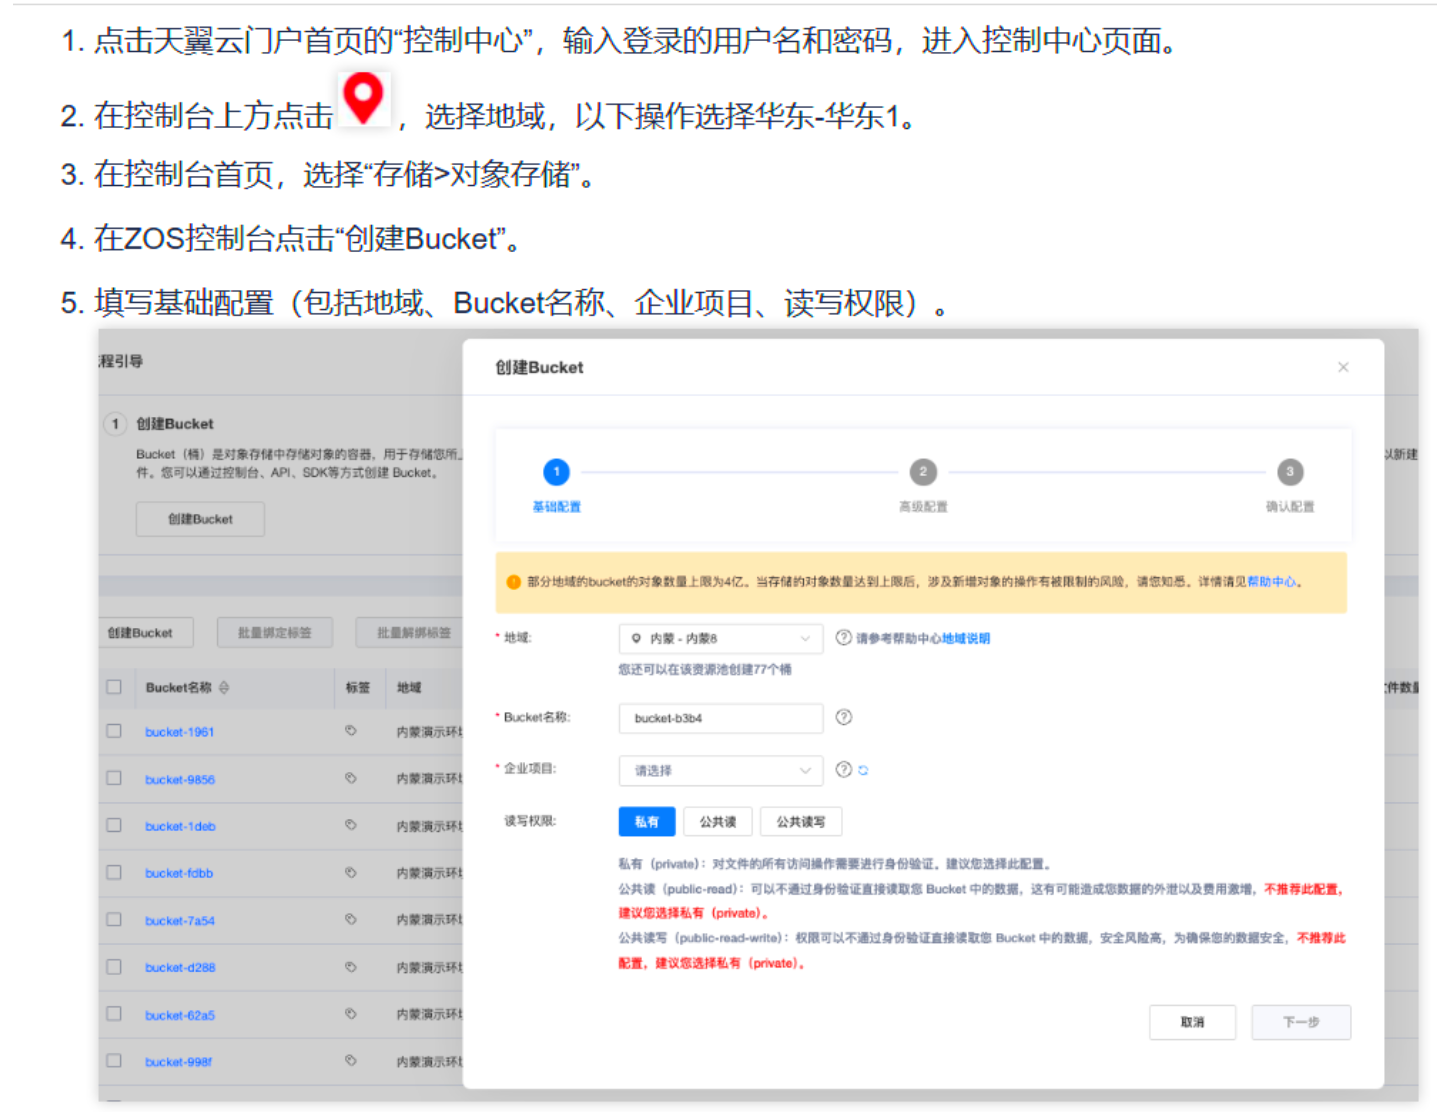Click the help icon next to 地域 field

point(843,637)
